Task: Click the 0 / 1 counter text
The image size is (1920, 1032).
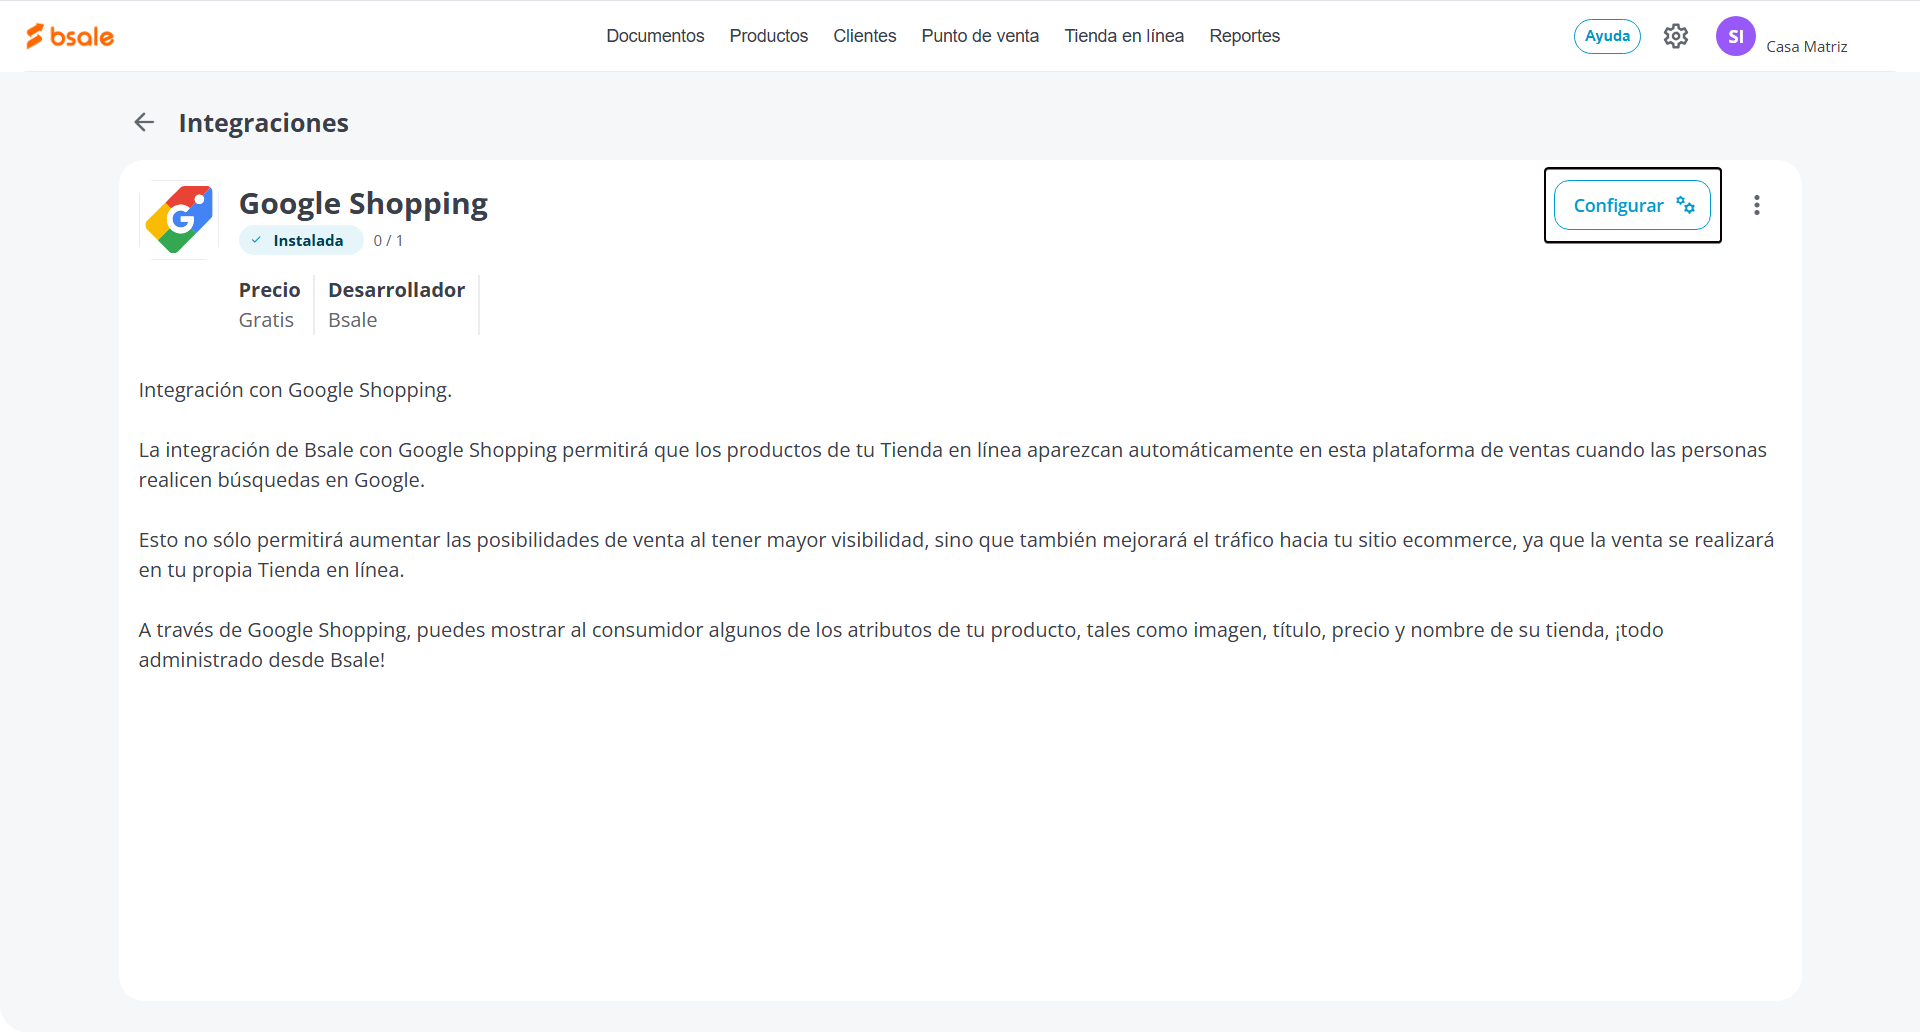Action: tap(388, 241)
